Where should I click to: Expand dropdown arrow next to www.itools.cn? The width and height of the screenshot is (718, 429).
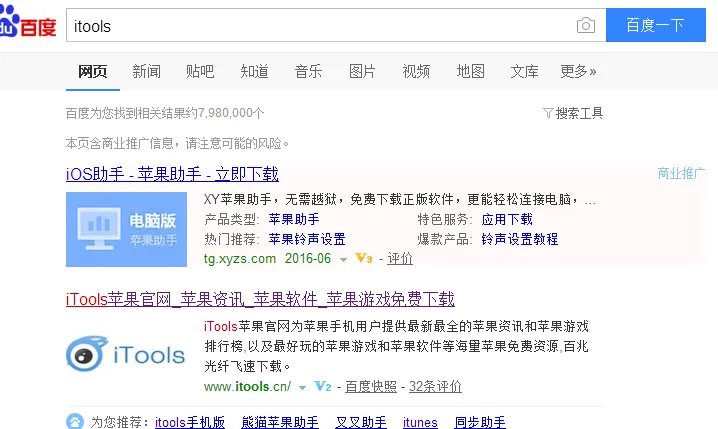tap(302, 388)
